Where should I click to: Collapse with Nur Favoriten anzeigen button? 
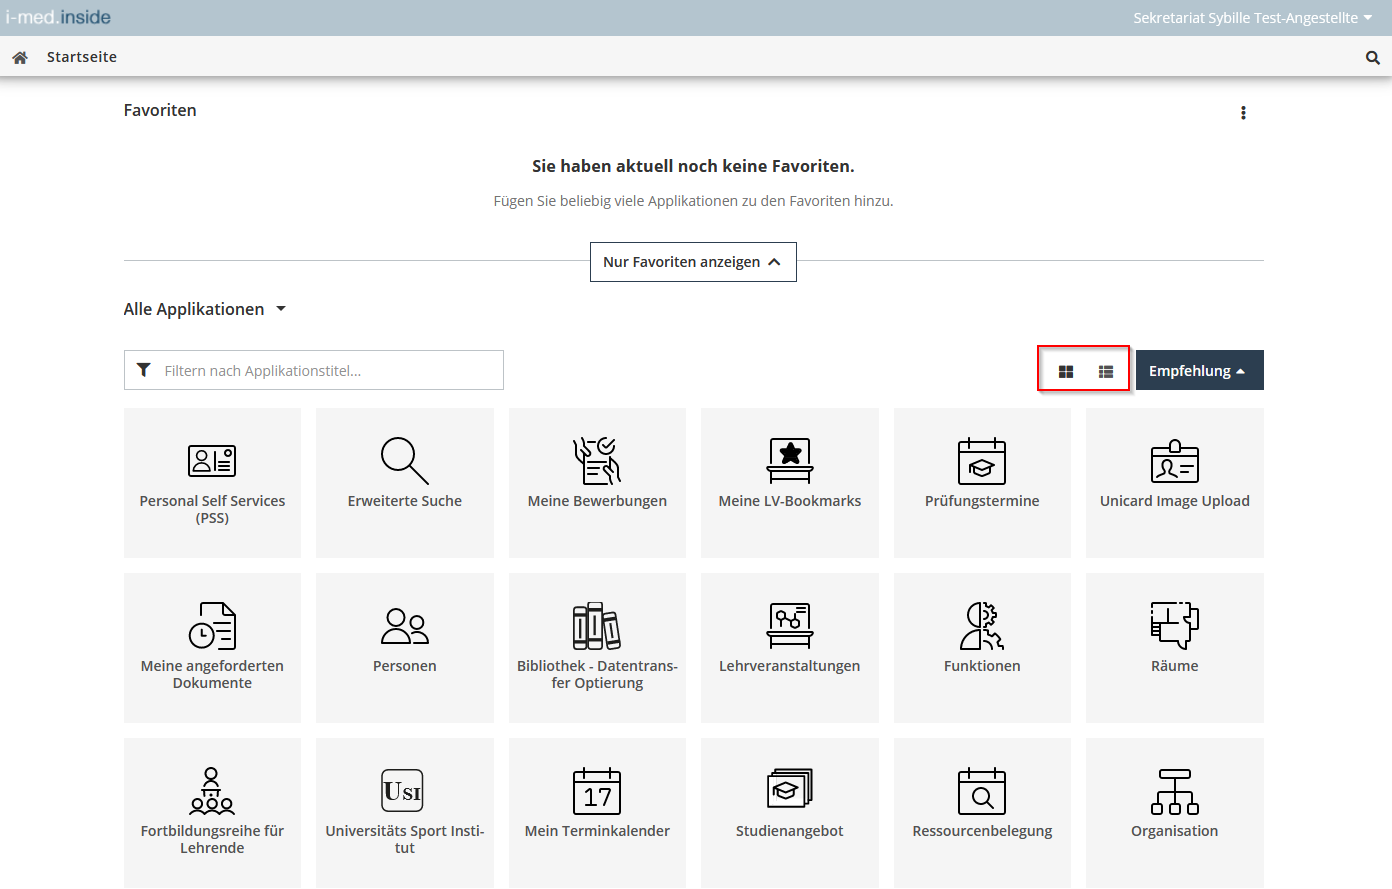(x=693, y=262)
